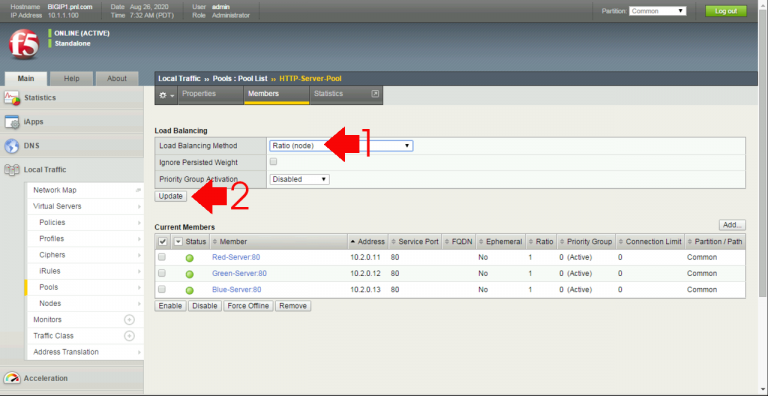This screenshot has height=396, width=768.
Task: Click the Force Offline button
Action: (248, 306)
